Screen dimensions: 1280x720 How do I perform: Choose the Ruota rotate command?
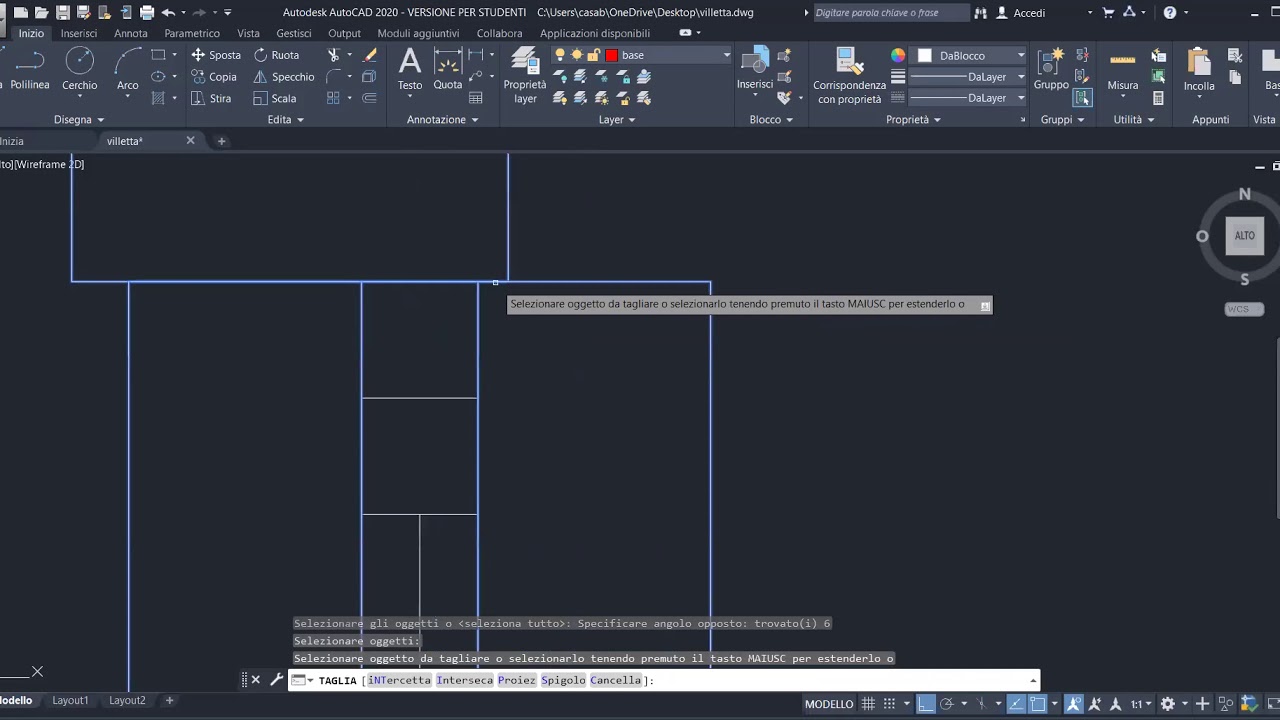(276, 55)
